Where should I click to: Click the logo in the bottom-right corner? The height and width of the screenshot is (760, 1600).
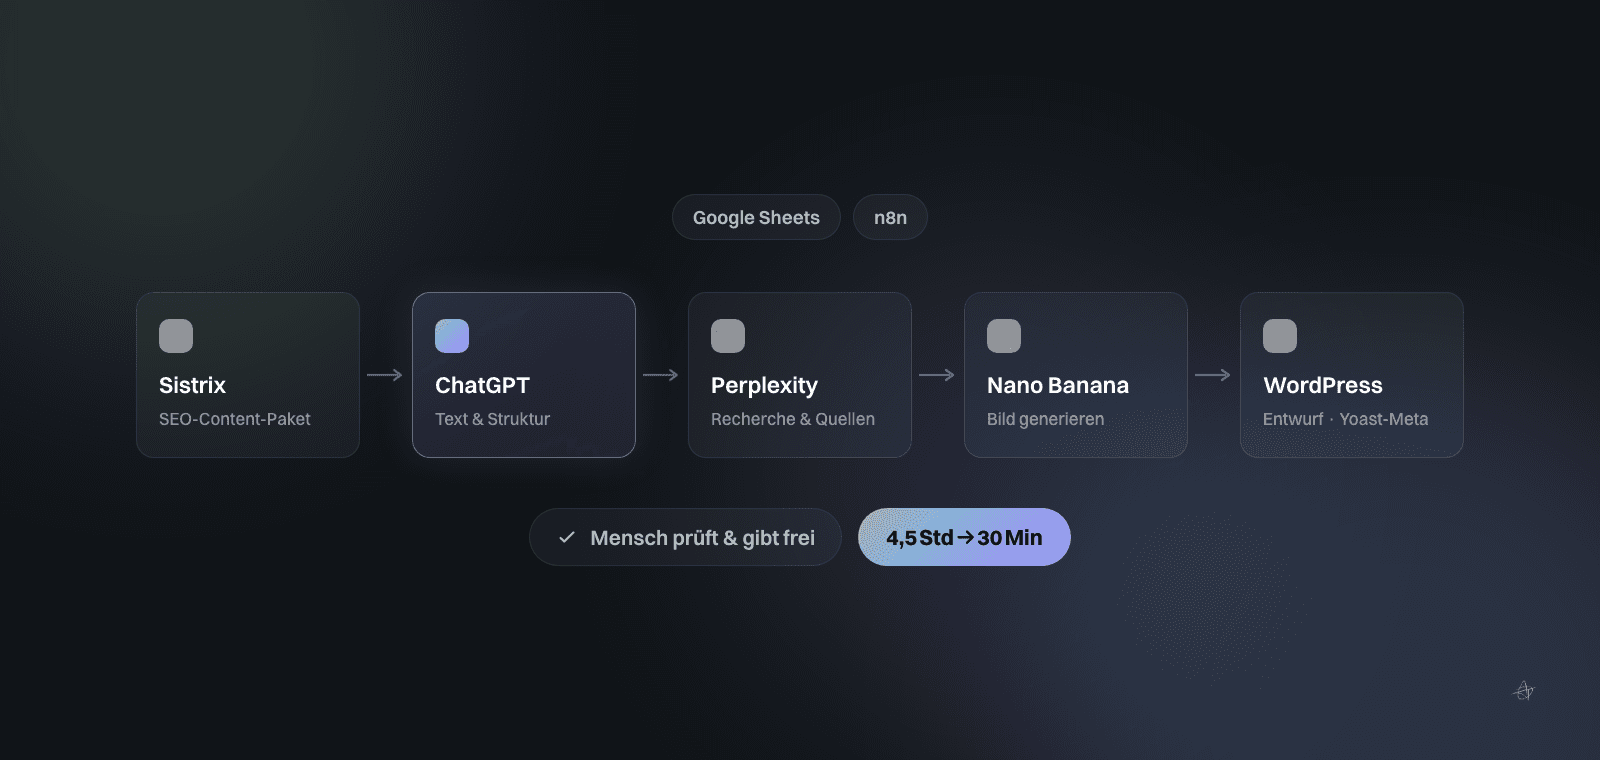coord(1523,690)
